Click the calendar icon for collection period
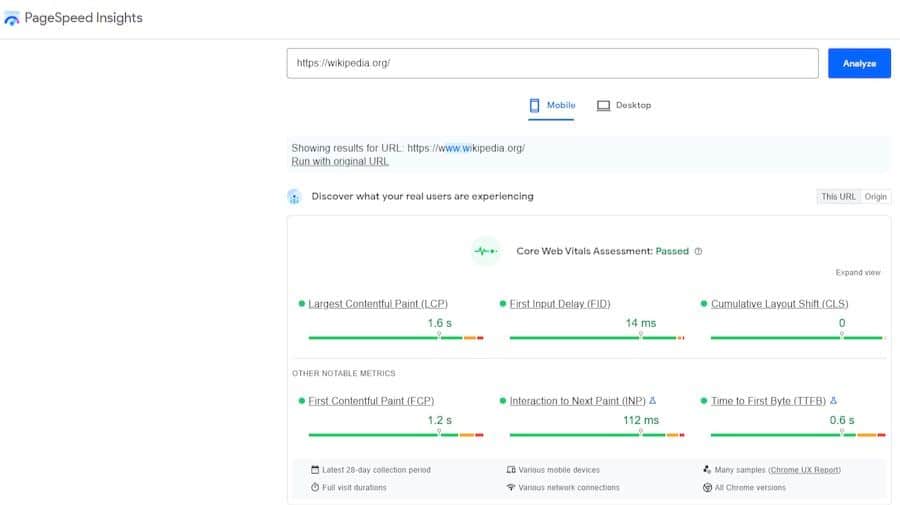 click(314, 469)
